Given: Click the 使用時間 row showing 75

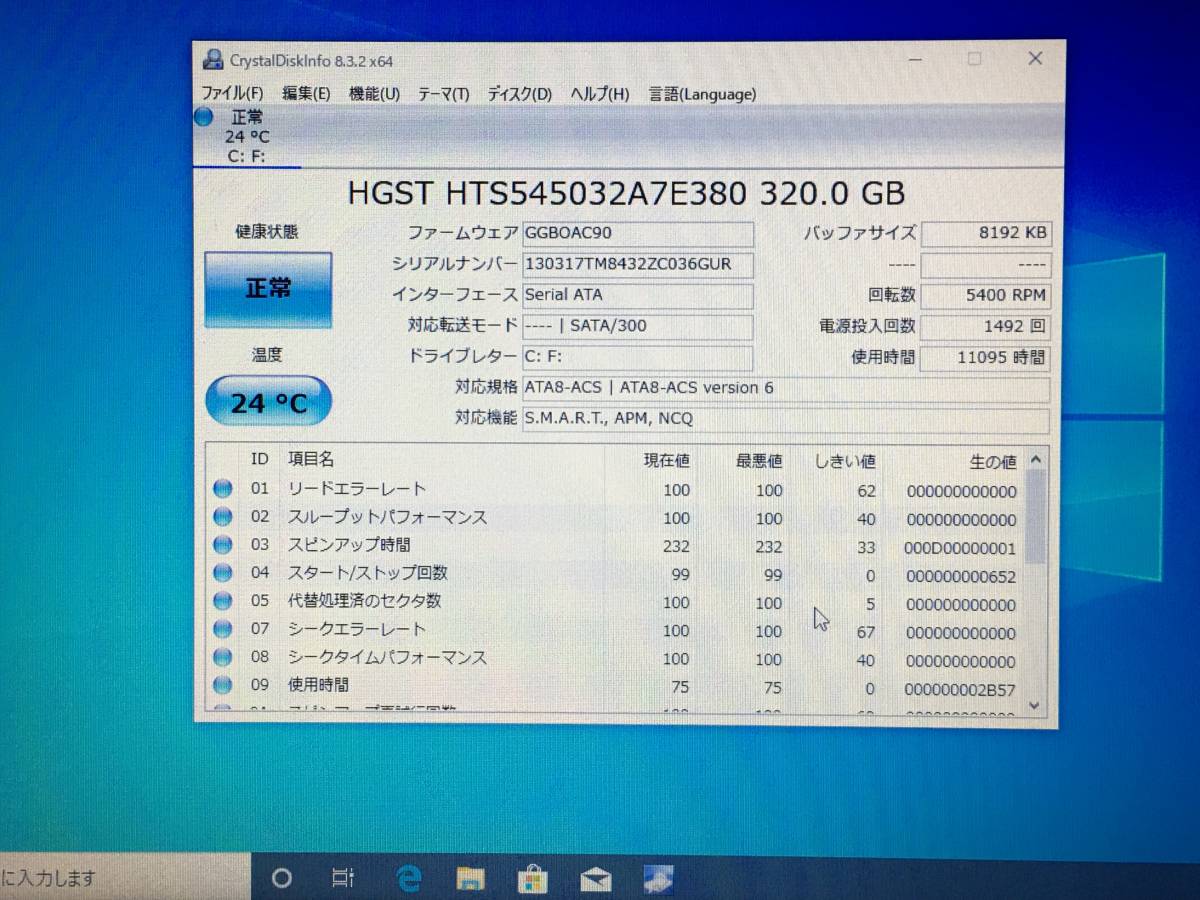Looking at the screenshot, I should (x=500, y=686).
